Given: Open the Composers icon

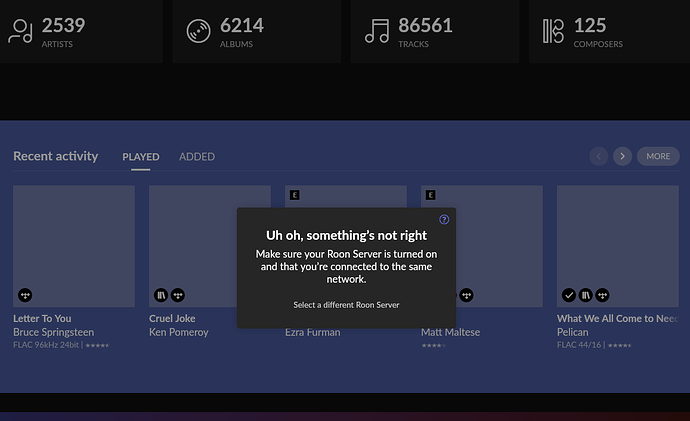Looking at the screenshot, I should tap(553, 31).
